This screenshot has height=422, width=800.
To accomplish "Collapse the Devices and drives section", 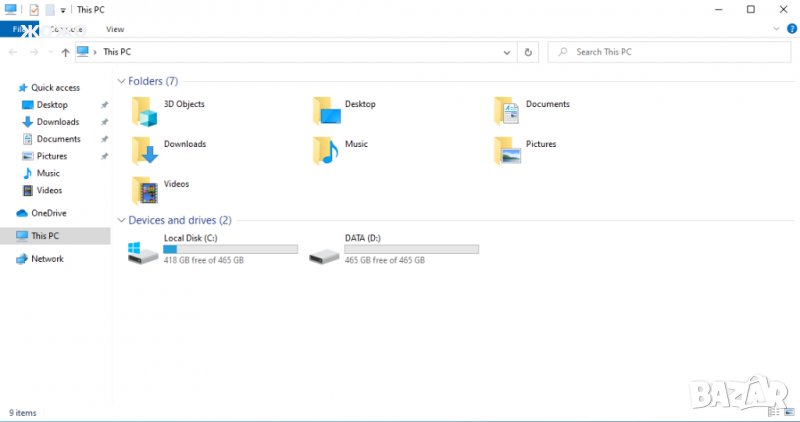I will point(122,220).
